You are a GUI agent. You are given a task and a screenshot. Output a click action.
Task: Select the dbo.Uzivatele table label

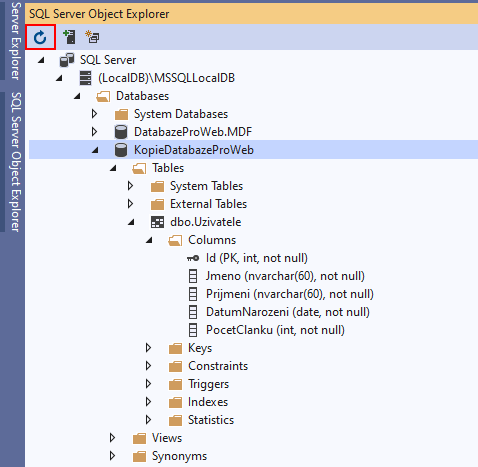[205, 222]
